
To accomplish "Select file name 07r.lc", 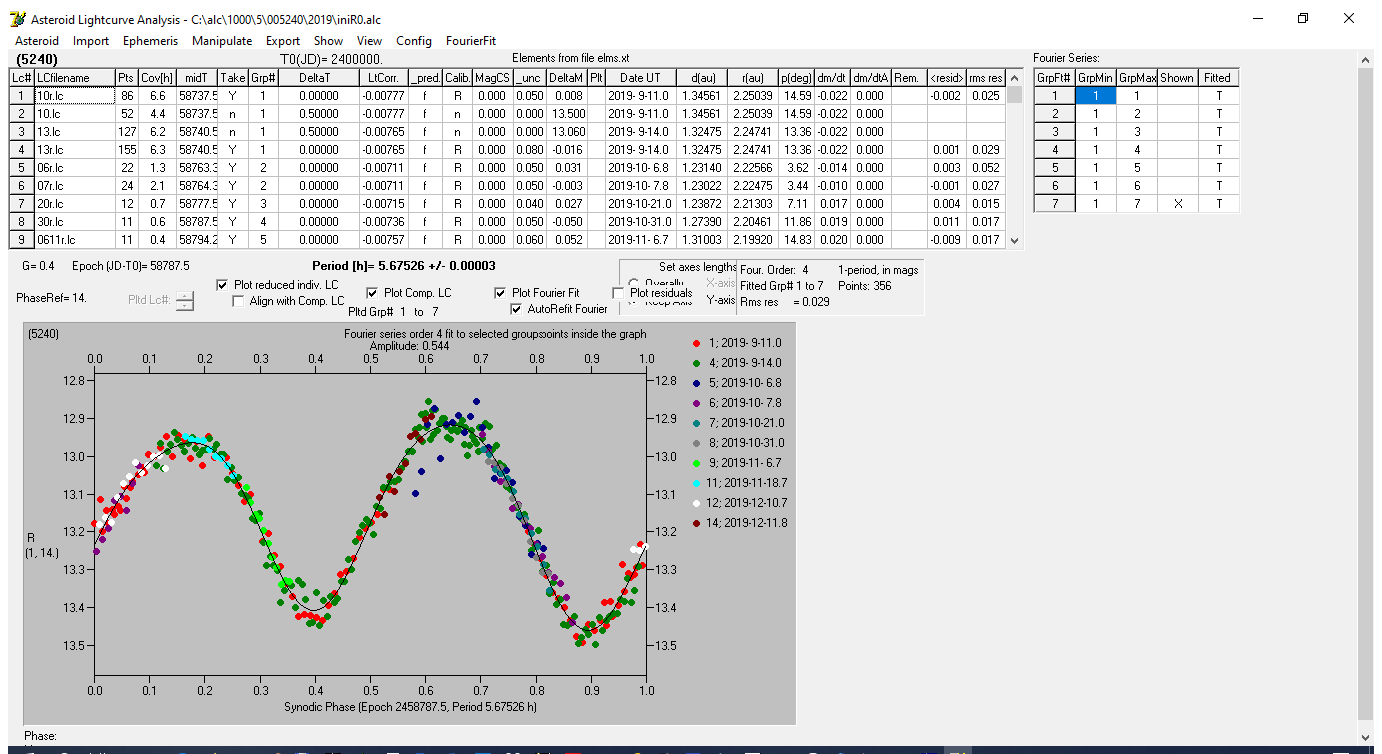I will (x=74, y=185).
